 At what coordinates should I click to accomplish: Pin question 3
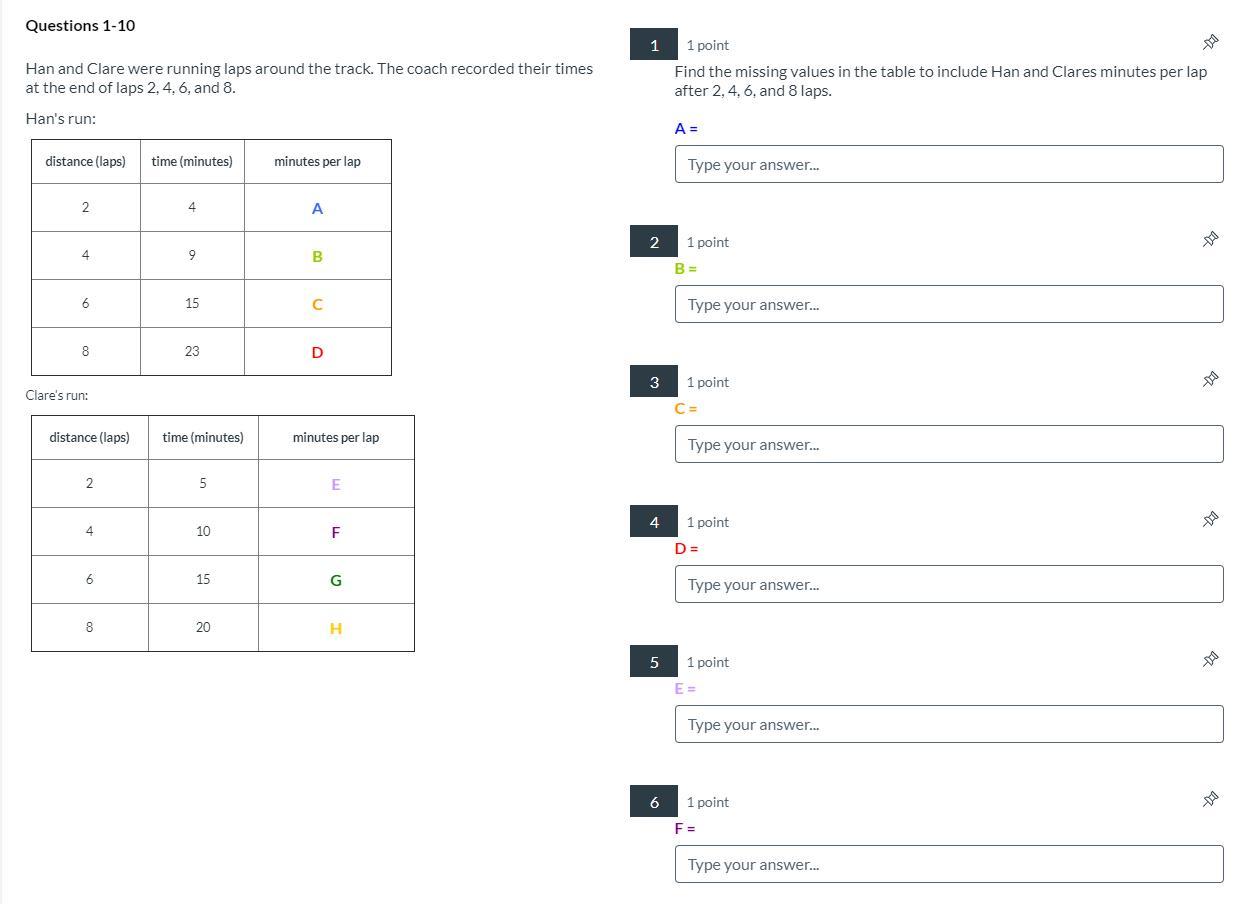[1210, 379]
